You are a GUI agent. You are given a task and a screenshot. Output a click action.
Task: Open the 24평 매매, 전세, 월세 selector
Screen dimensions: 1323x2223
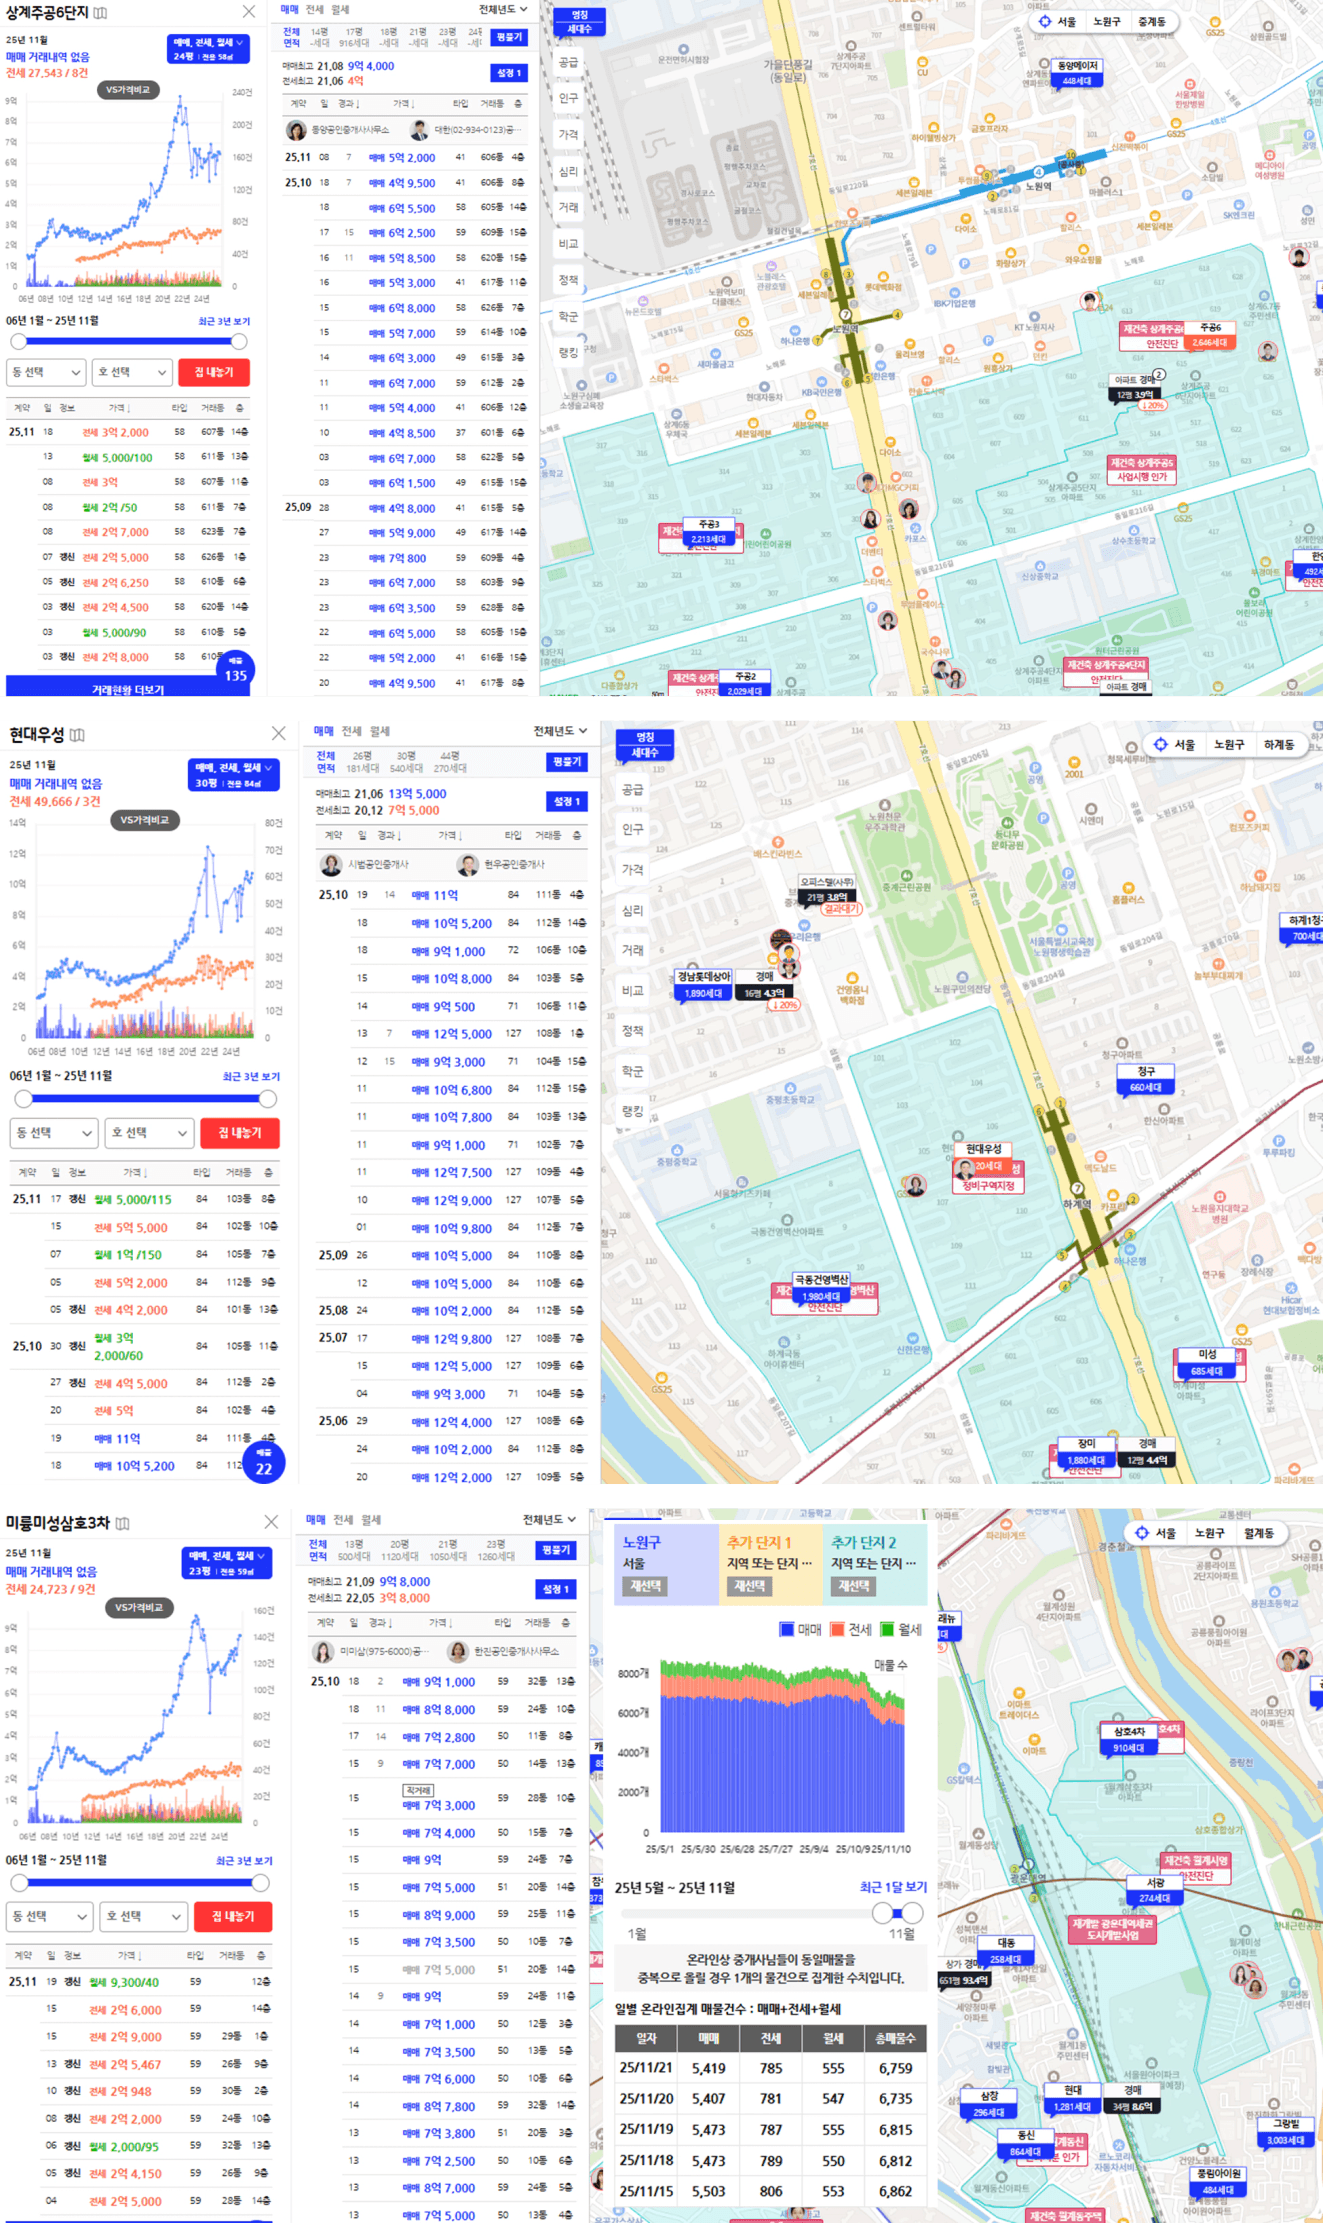(208, 49)
